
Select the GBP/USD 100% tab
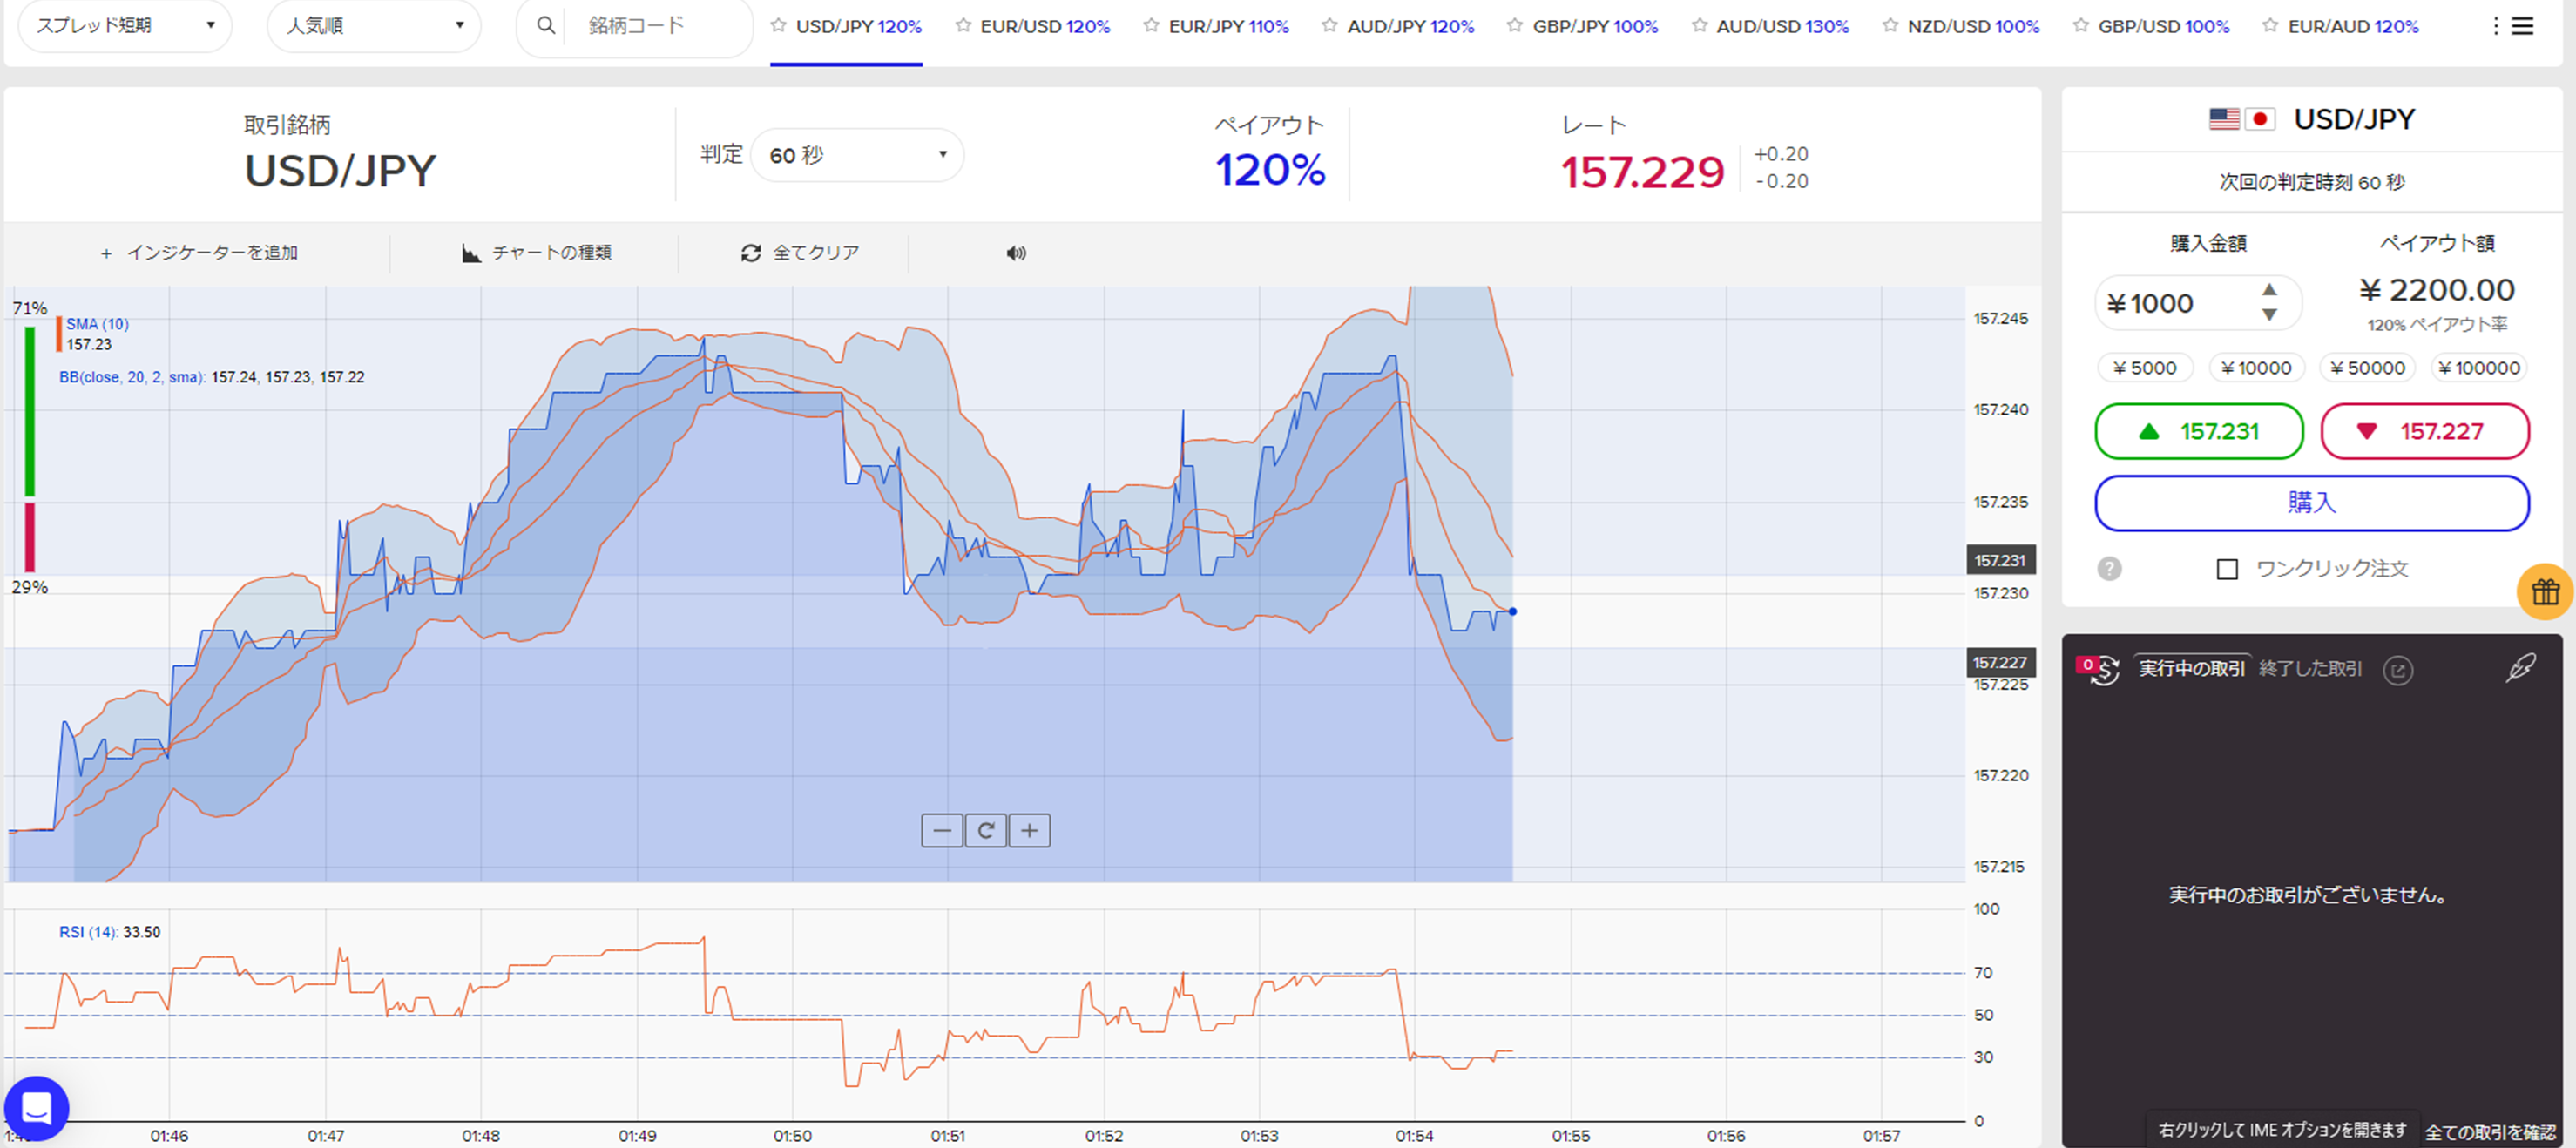pos(2164,26)
